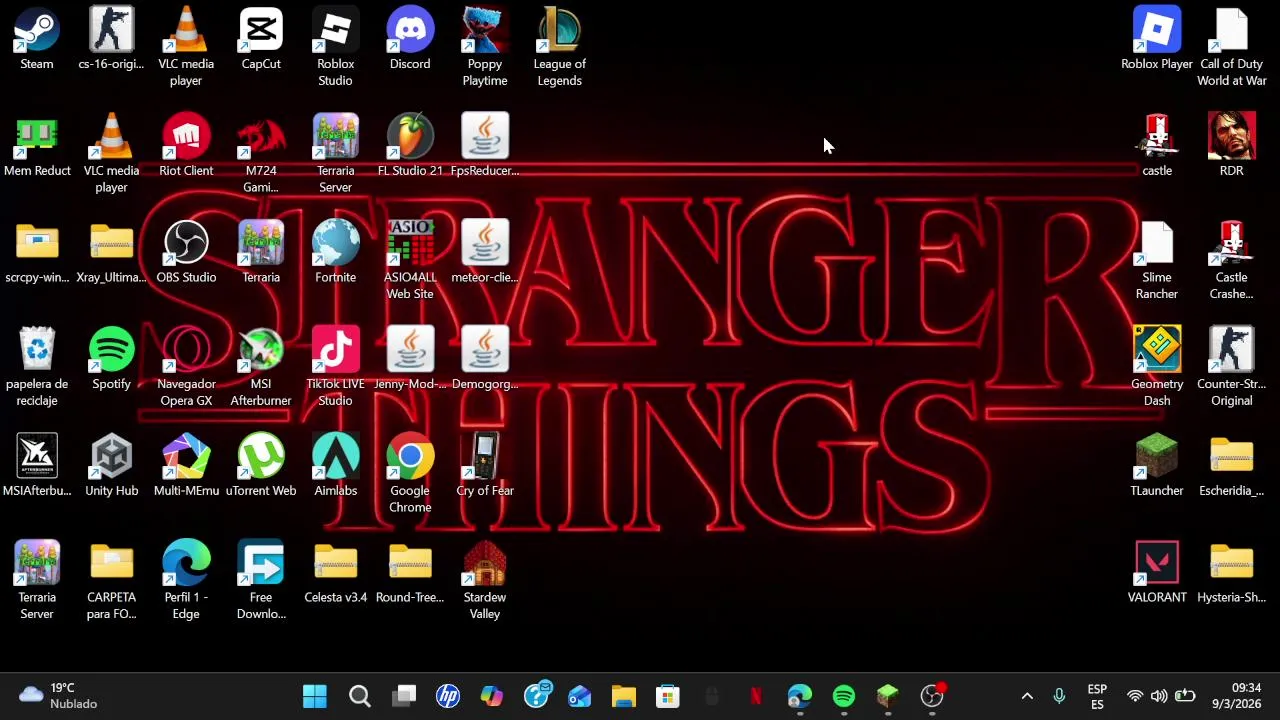
Task: Launch Geometry Dash from the desktop
Action: [x=1157, y=367]
